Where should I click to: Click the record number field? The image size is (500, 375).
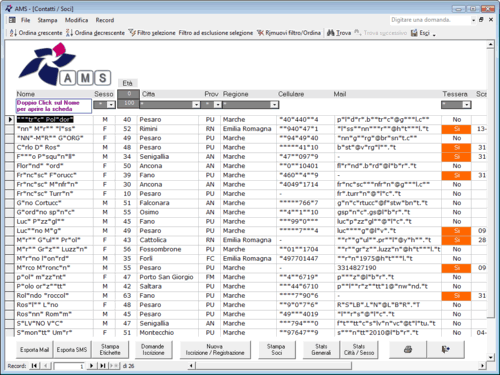click(x=69, y=366)
